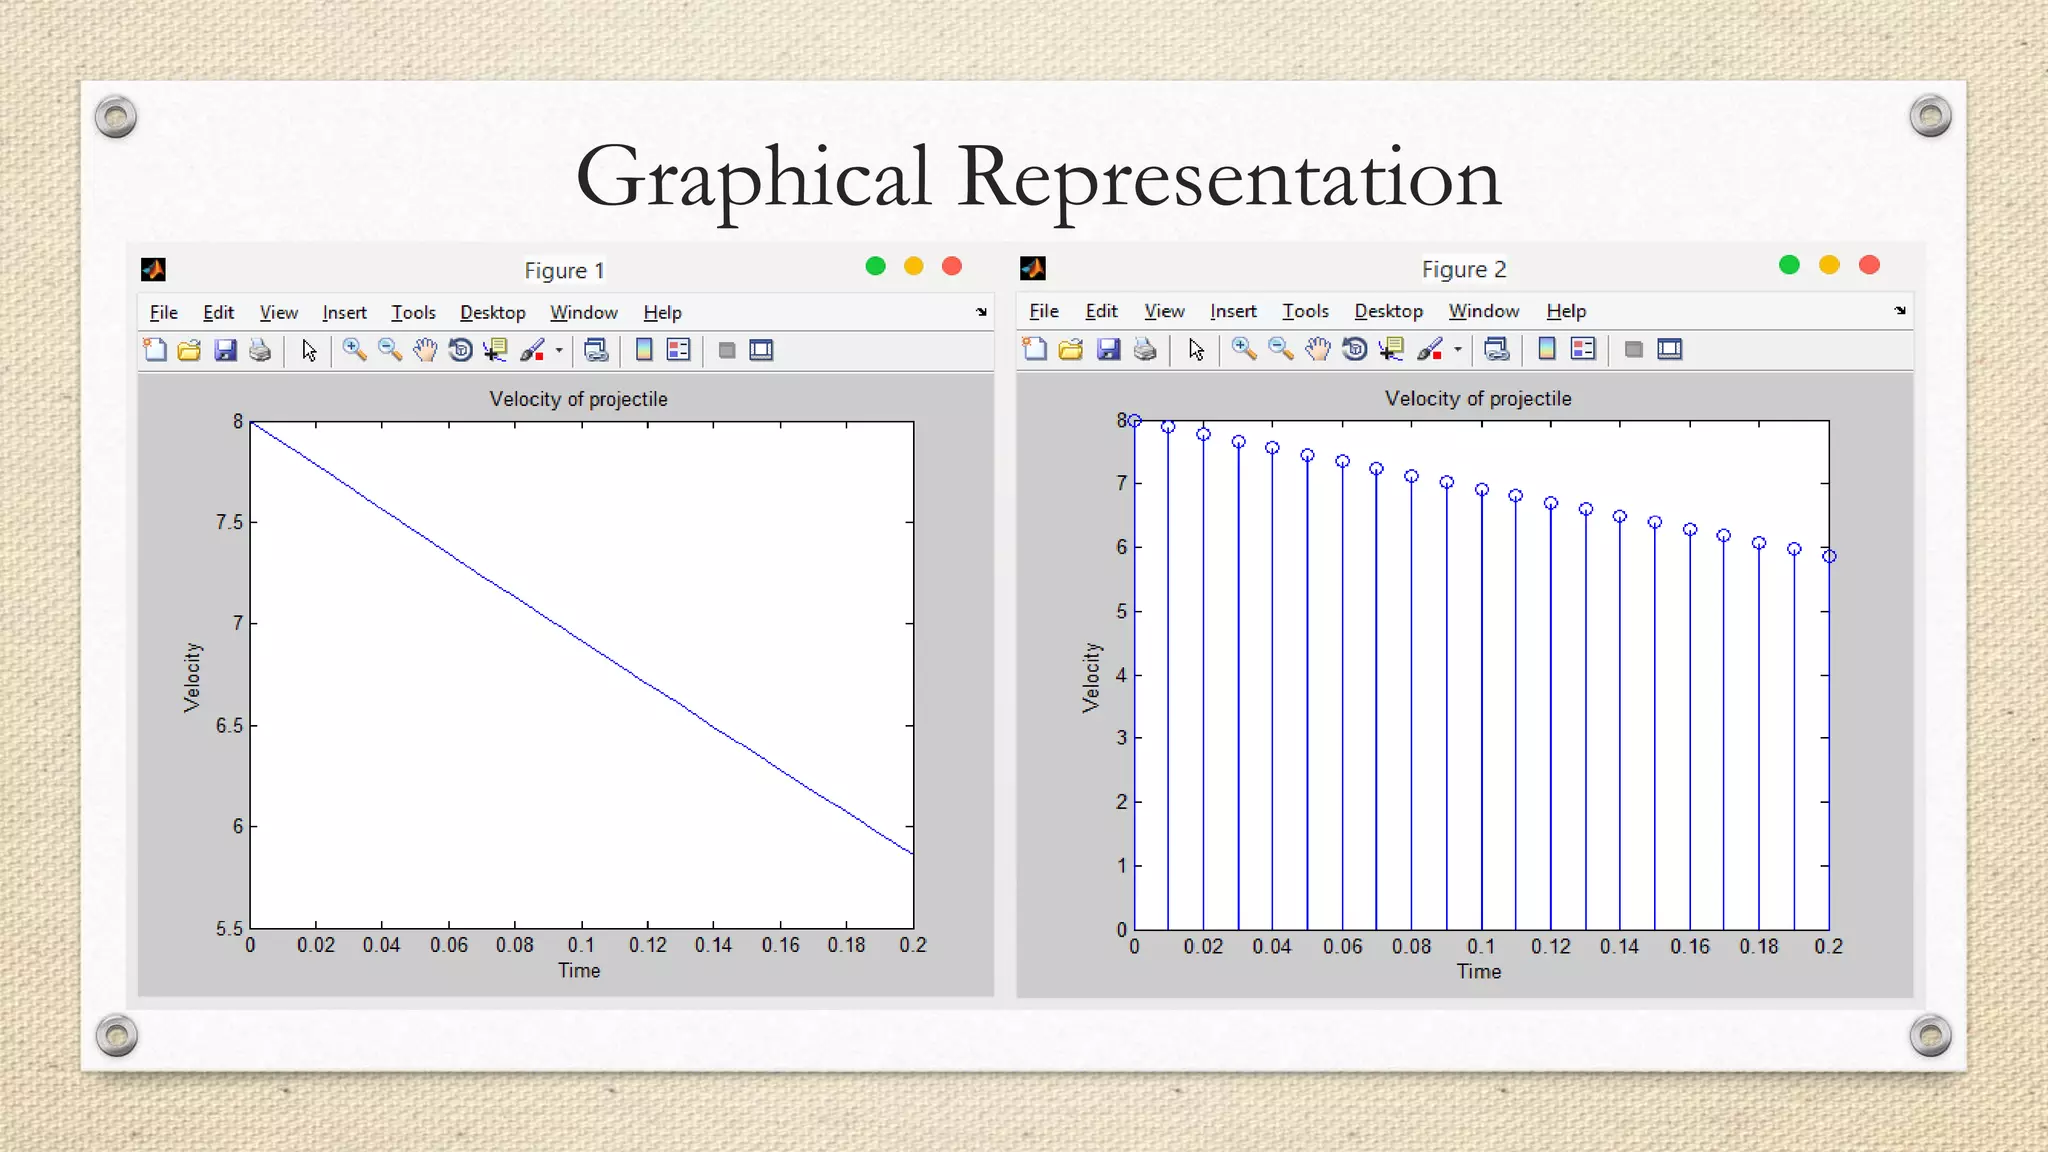Click Link Plot icon in Figure 2

[1496, 349]
